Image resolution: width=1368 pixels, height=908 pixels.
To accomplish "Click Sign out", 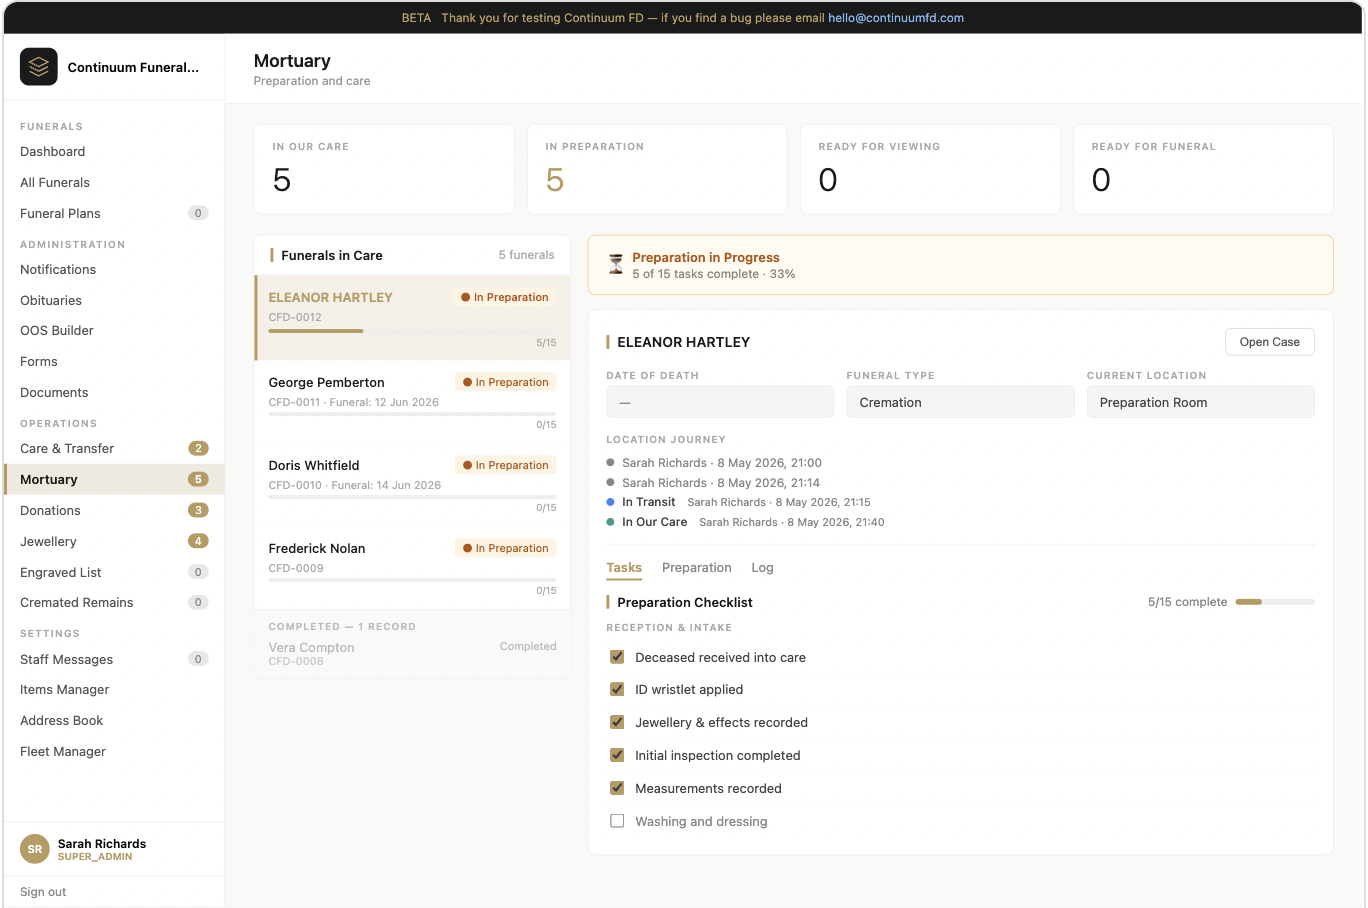I will [43, 892].
